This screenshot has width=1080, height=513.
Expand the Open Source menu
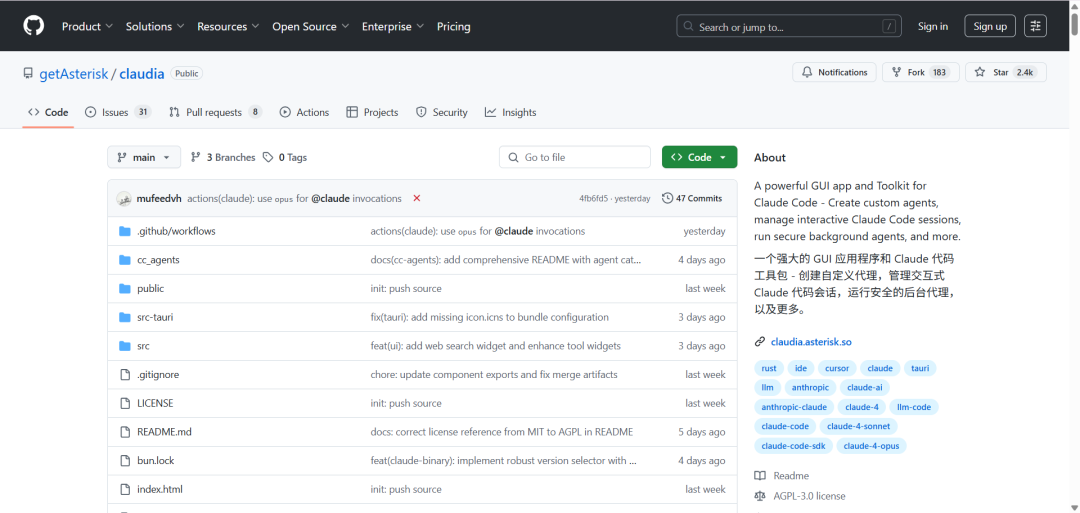coord(310,26)
